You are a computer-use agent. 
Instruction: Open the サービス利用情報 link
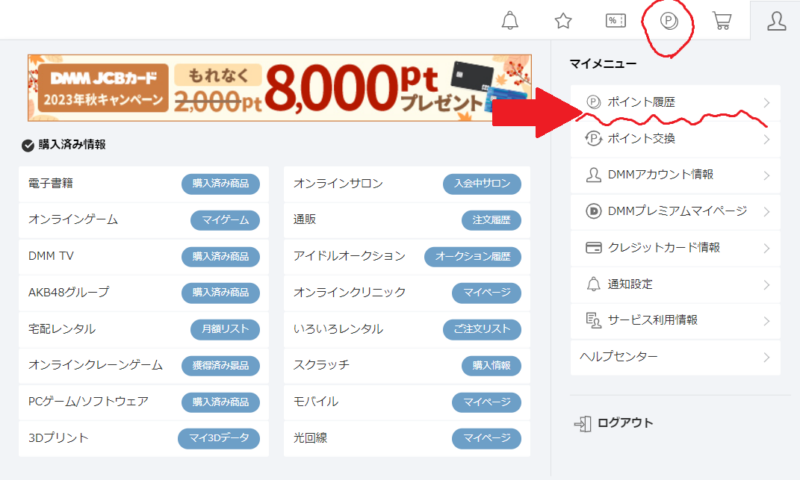[652, 320]
